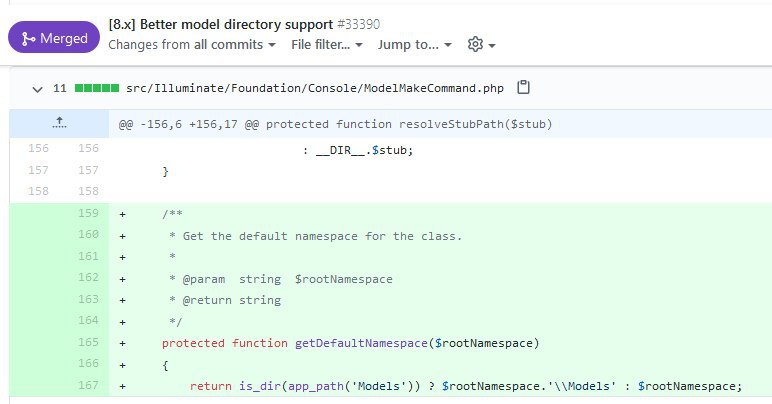The height and width of the screenshot is (404, 772).
Task: Expand hidden lines above the hunk
Action: (59, 123)
